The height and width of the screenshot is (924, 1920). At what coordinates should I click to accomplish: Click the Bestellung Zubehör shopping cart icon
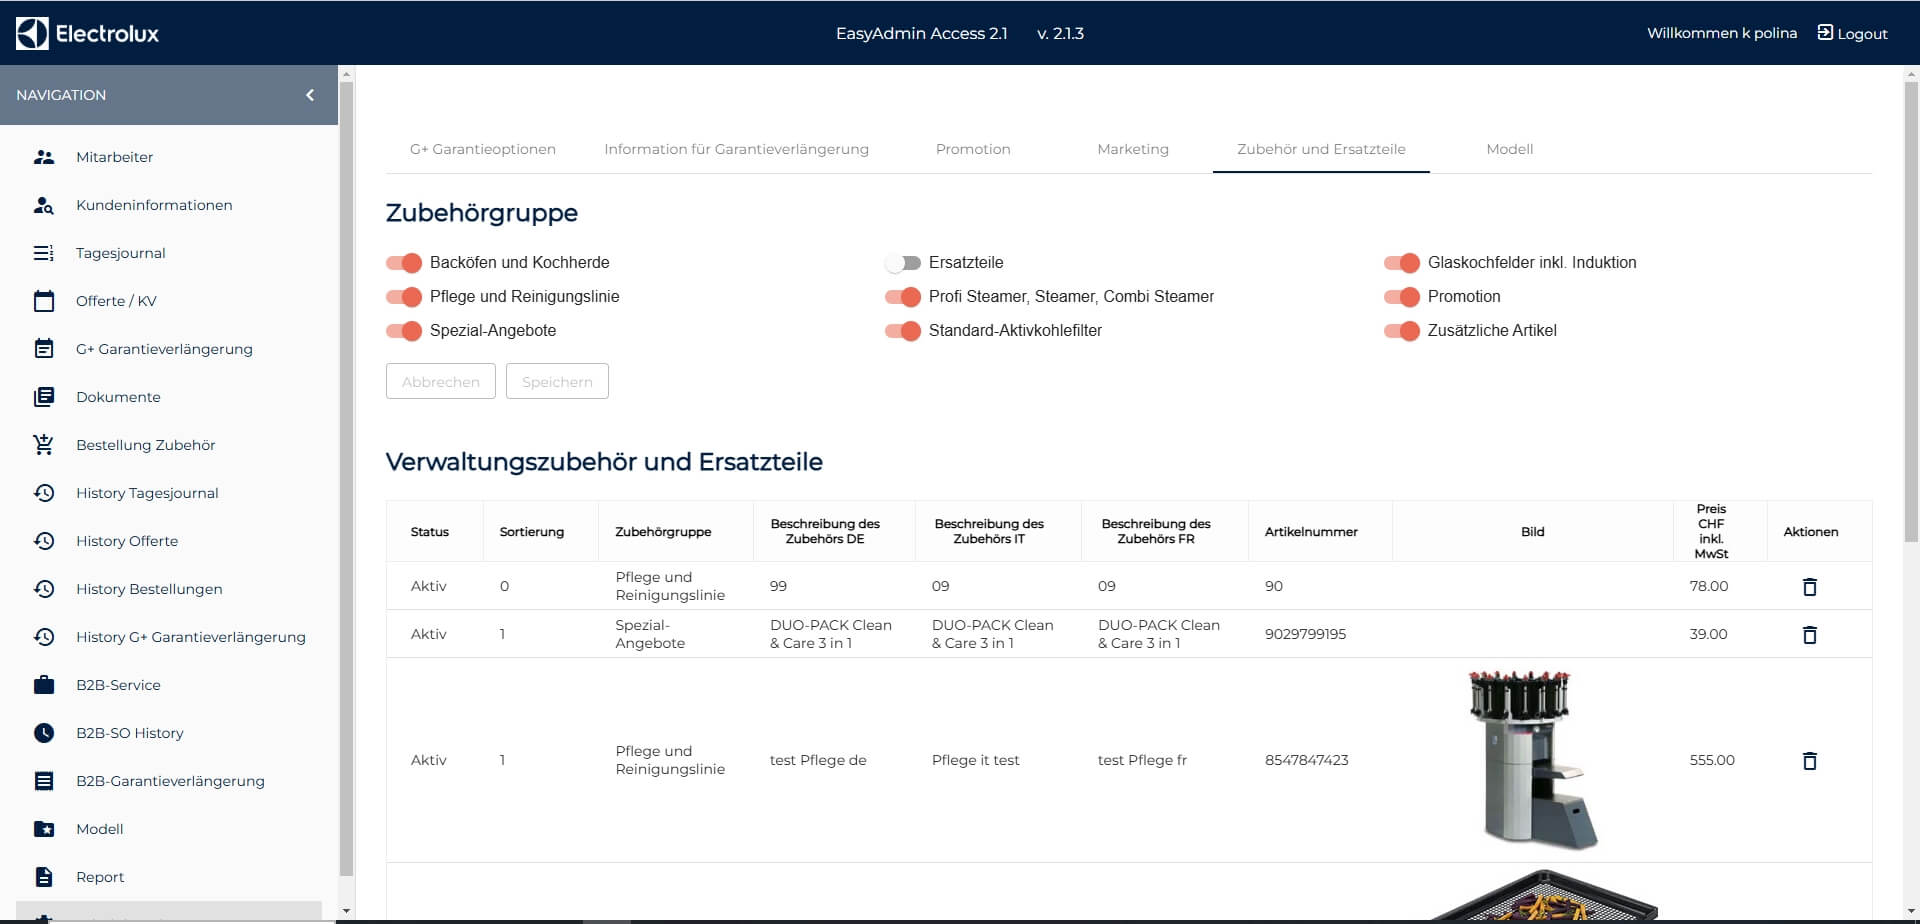tap(44, 445)
